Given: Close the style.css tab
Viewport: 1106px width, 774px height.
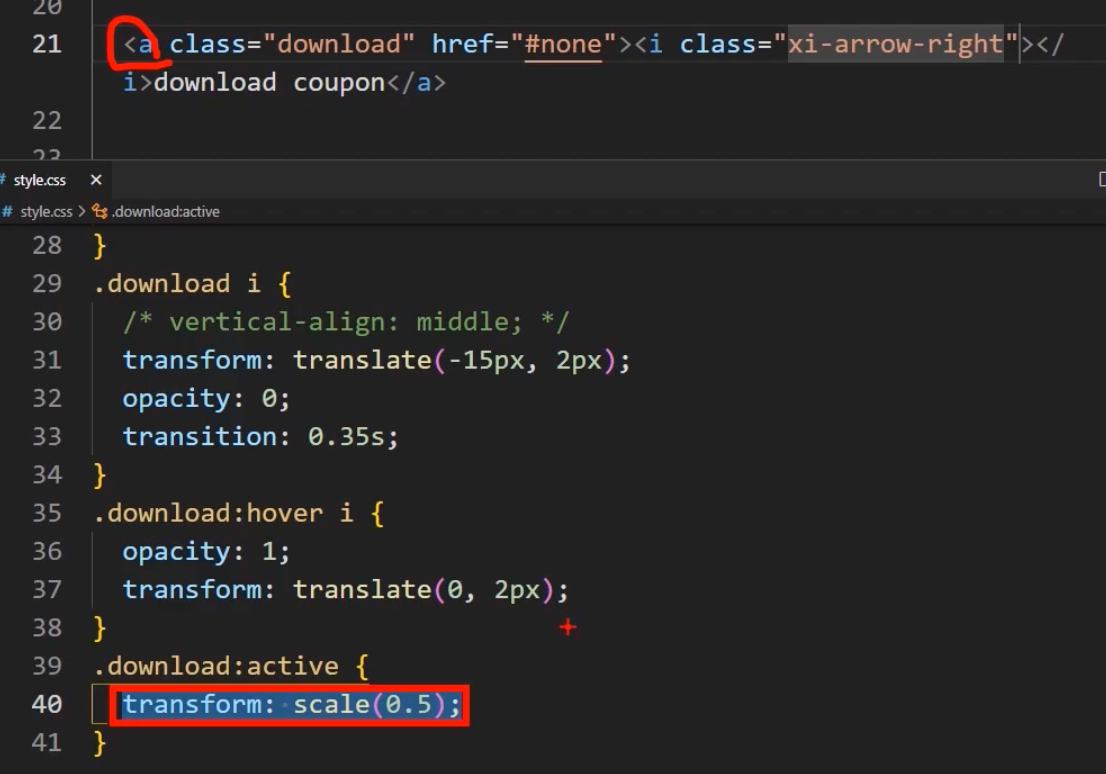Looking at the screenshot, I should pos(96,180).
